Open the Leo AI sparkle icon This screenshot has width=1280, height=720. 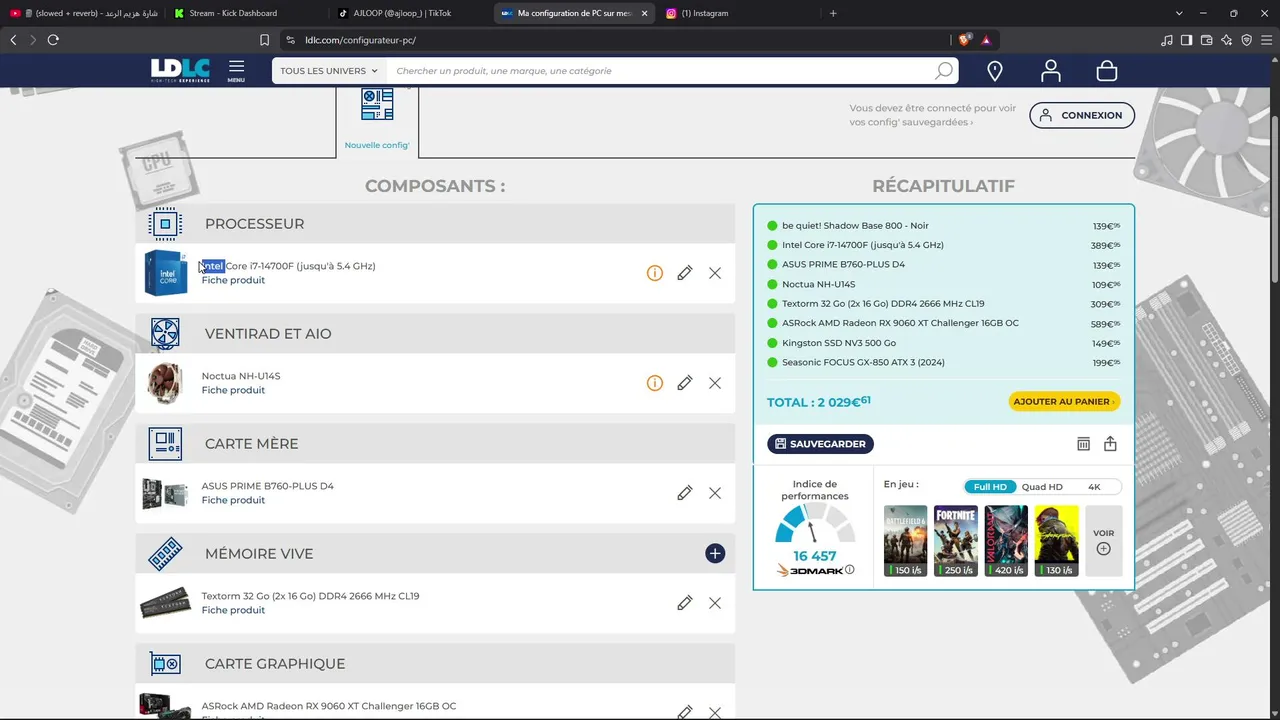point(1227,40)
